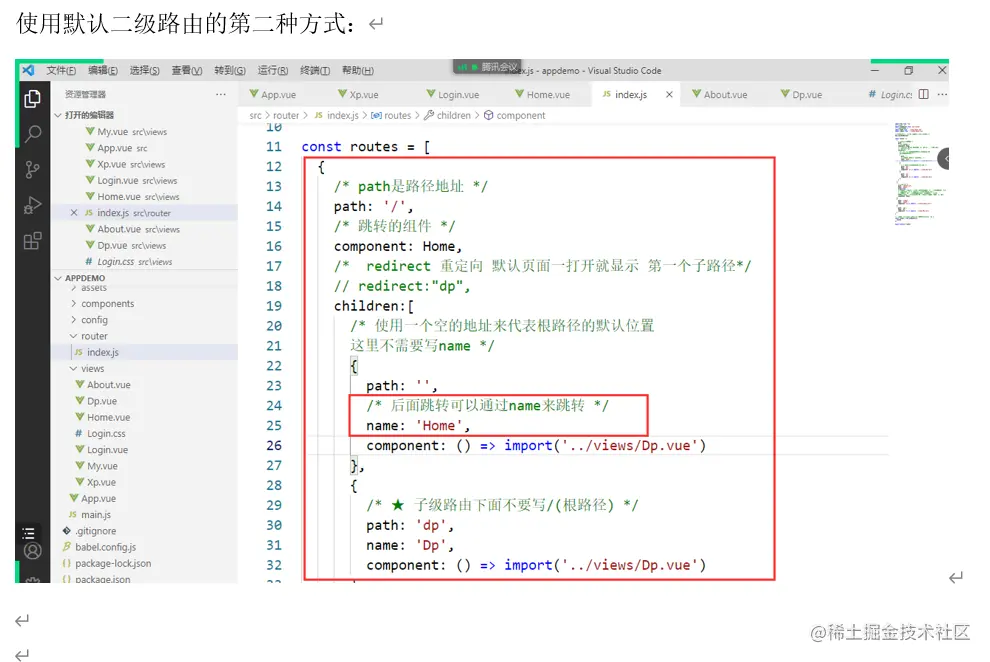990x662 pixels.
Task: Open My.vue under views folder
Action: (x=102, y=466)
